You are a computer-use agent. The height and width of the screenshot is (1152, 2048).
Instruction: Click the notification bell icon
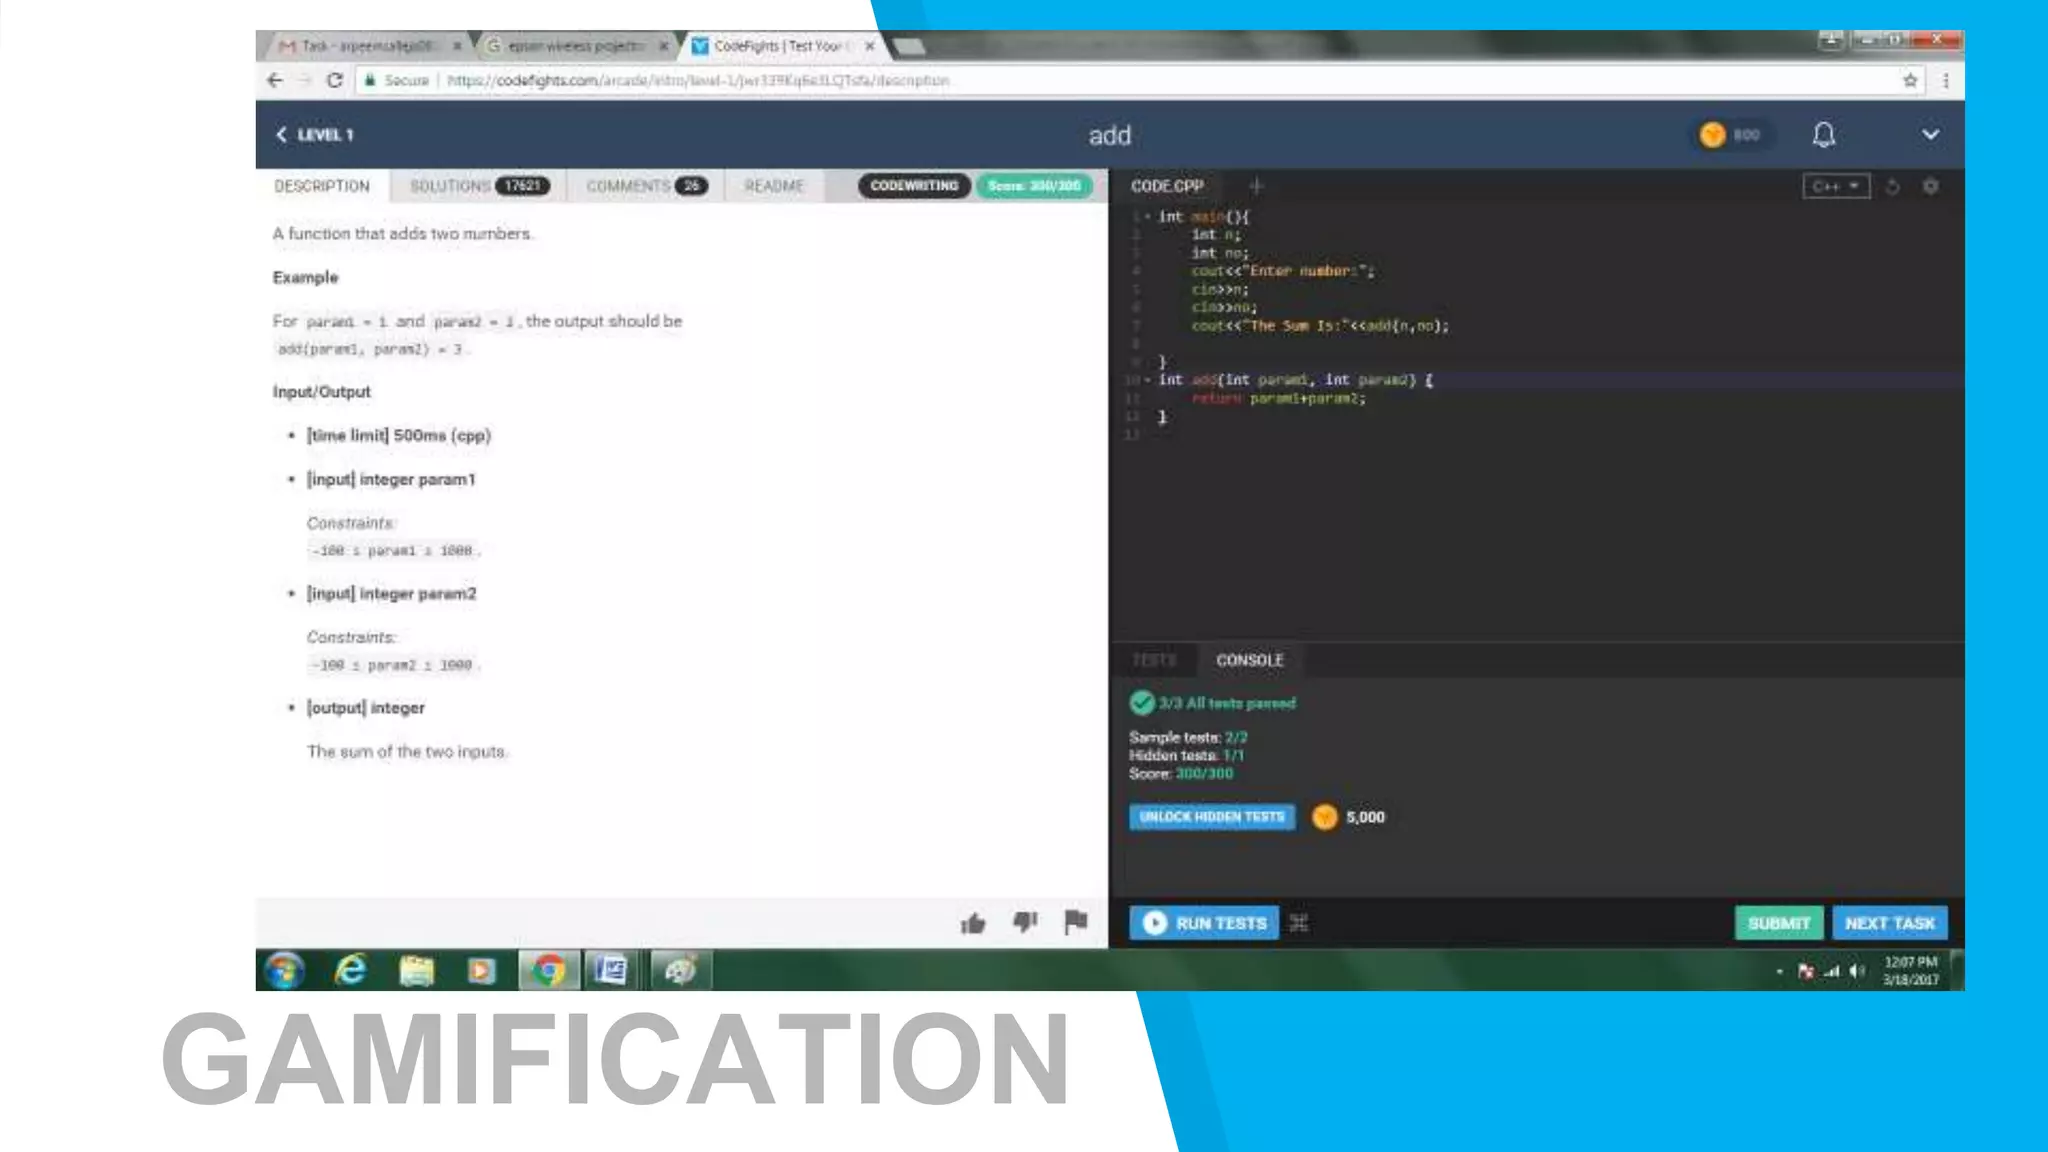tap(1823, 135)
